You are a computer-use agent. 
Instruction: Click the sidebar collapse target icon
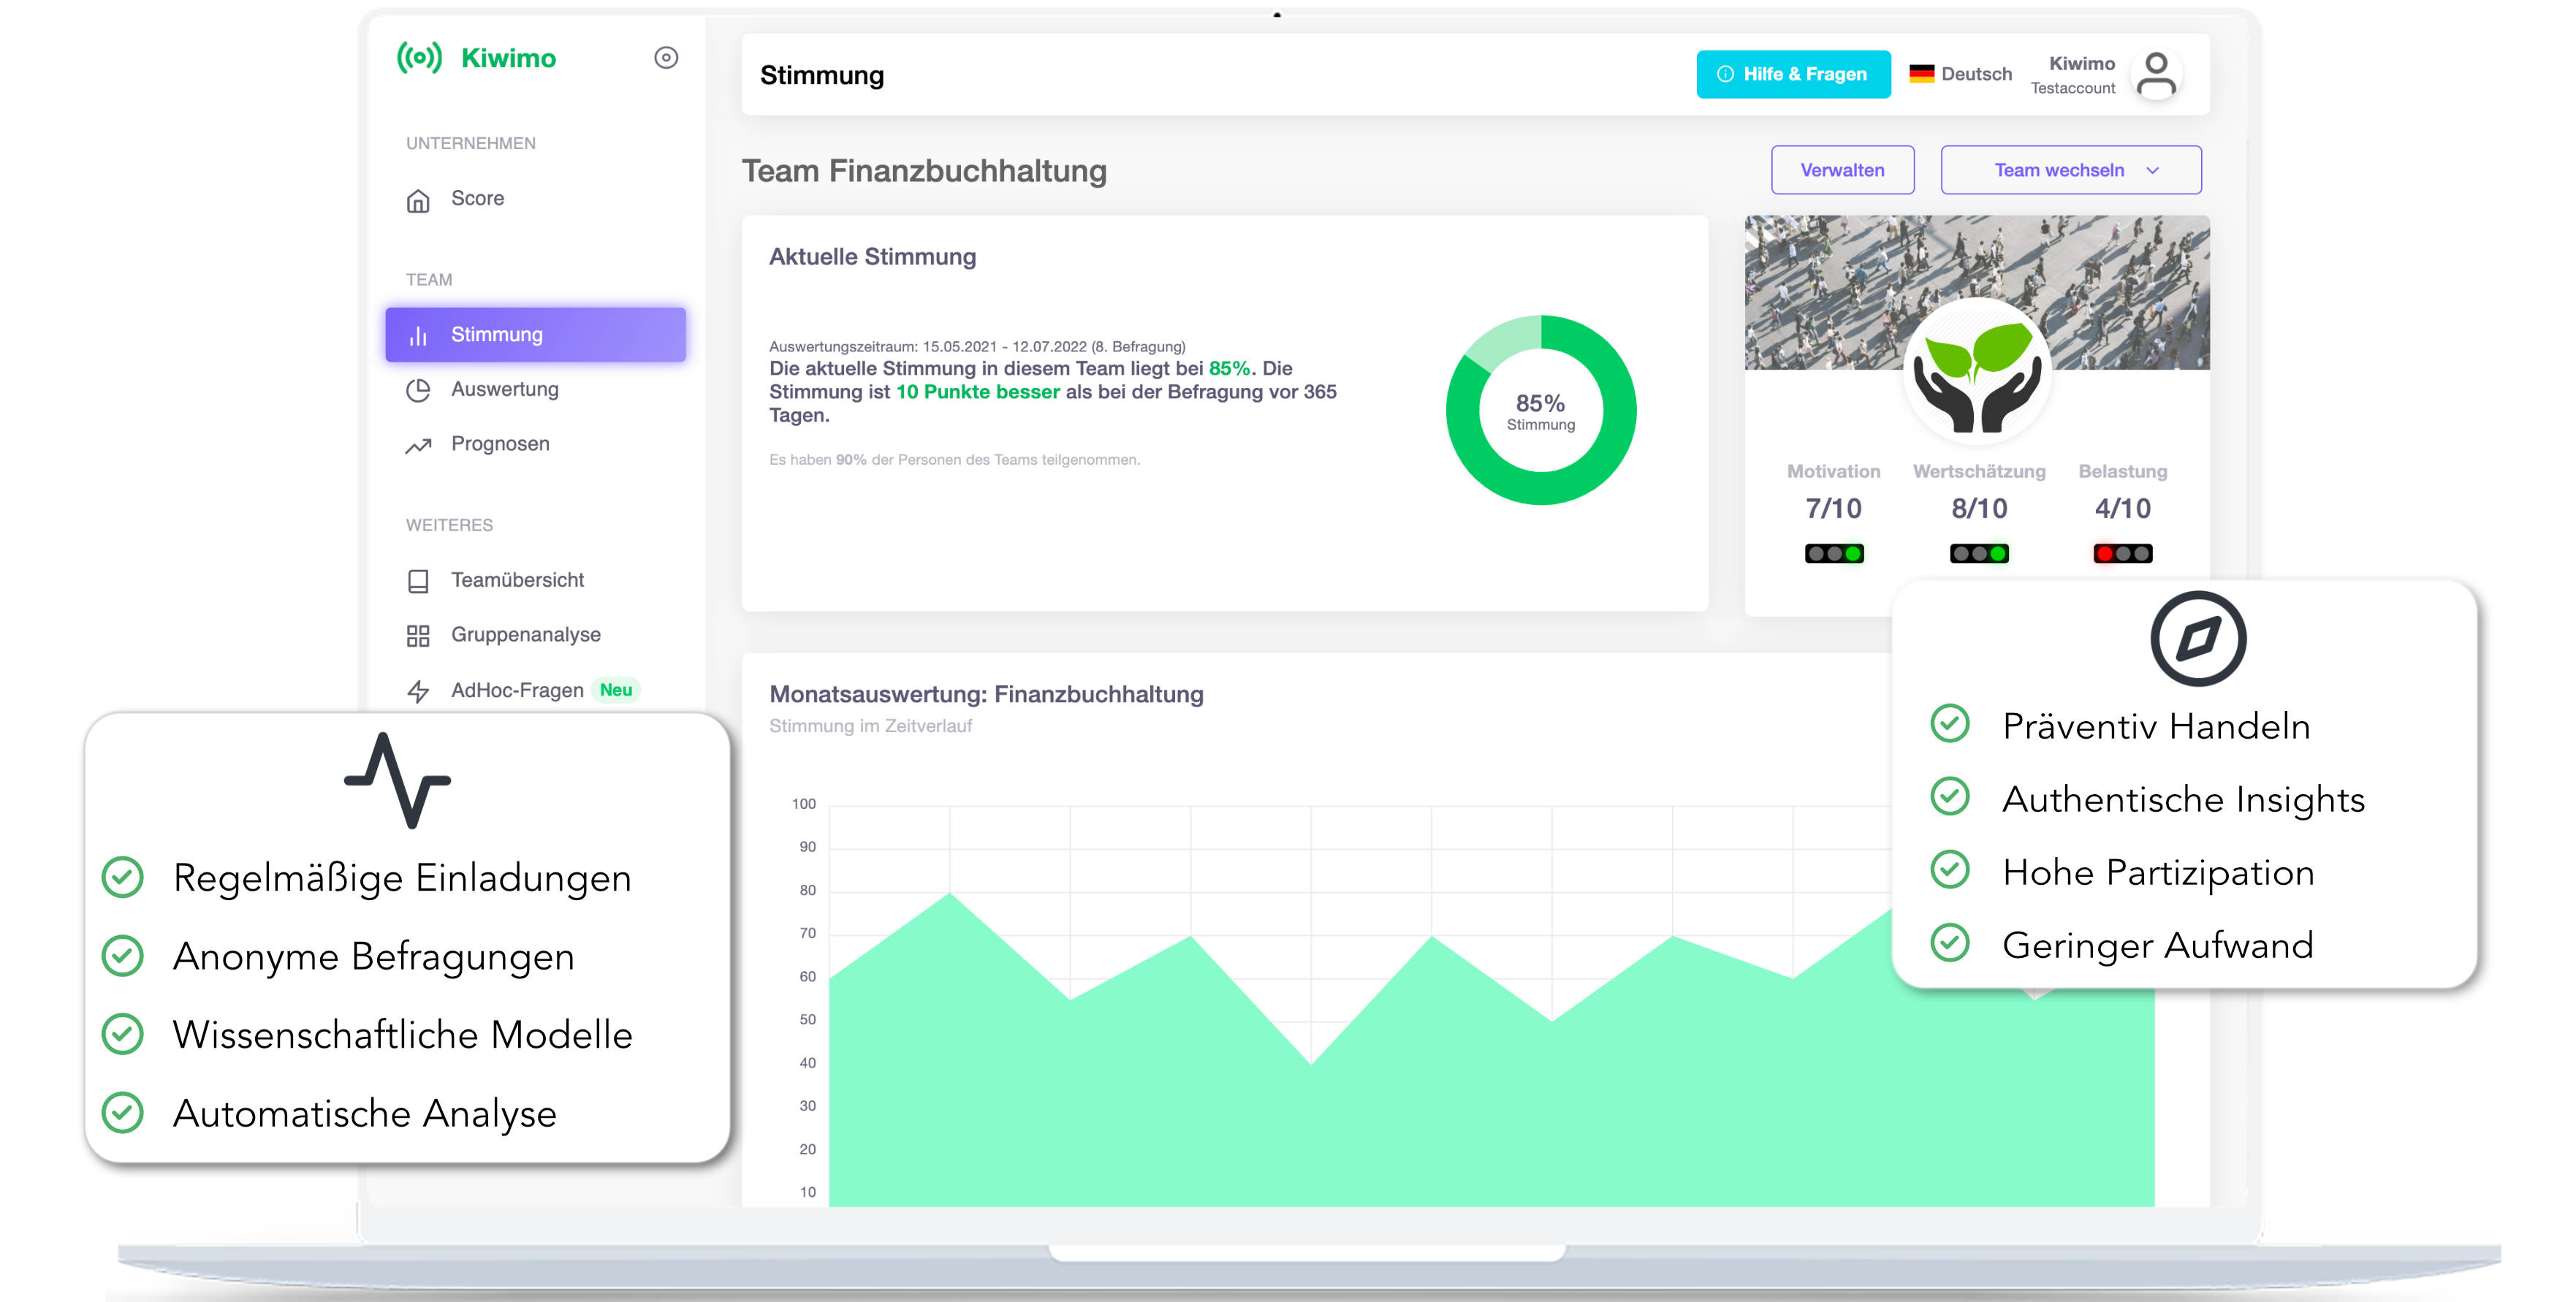[666, 58]
